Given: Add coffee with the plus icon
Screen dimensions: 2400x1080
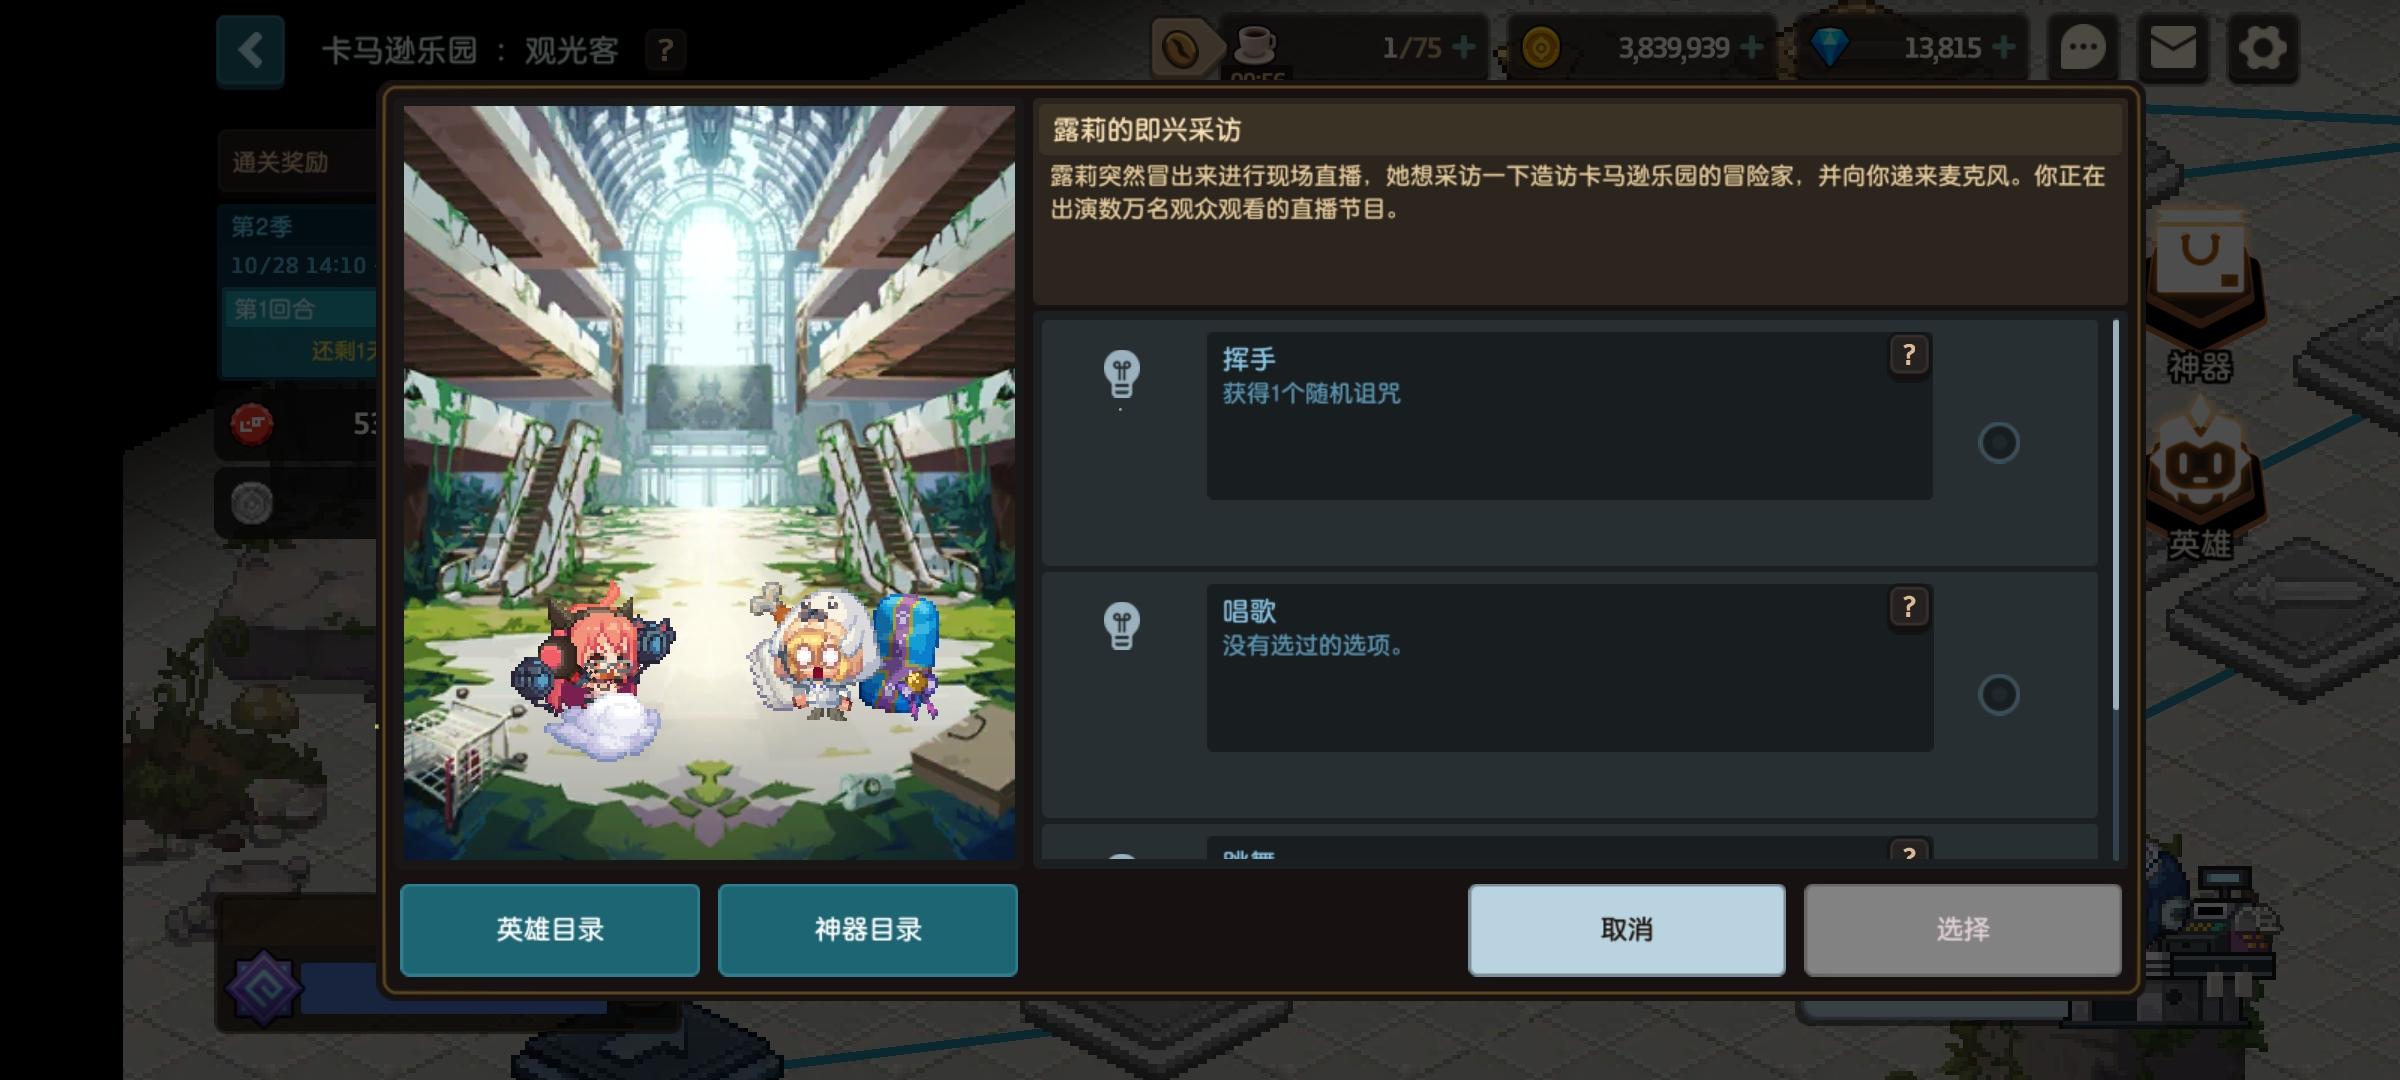Looking at the screenshot, I should [1463, 47].
